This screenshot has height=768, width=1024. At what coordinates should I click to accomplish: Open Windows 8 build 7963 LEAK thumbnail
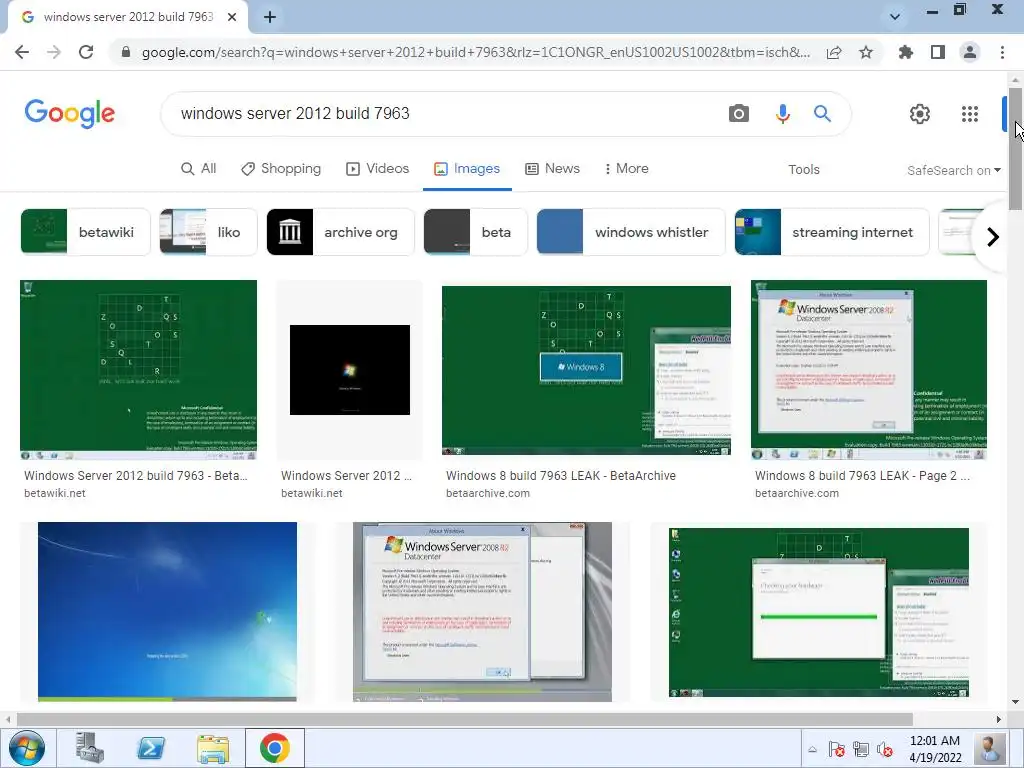pyautogui.click(x=586, y=370)
